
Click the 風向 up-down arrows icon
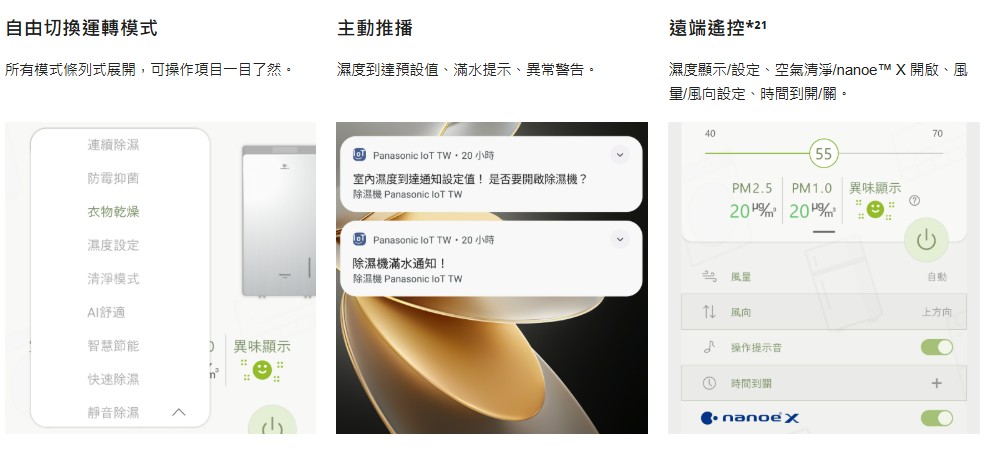(709, 312)
